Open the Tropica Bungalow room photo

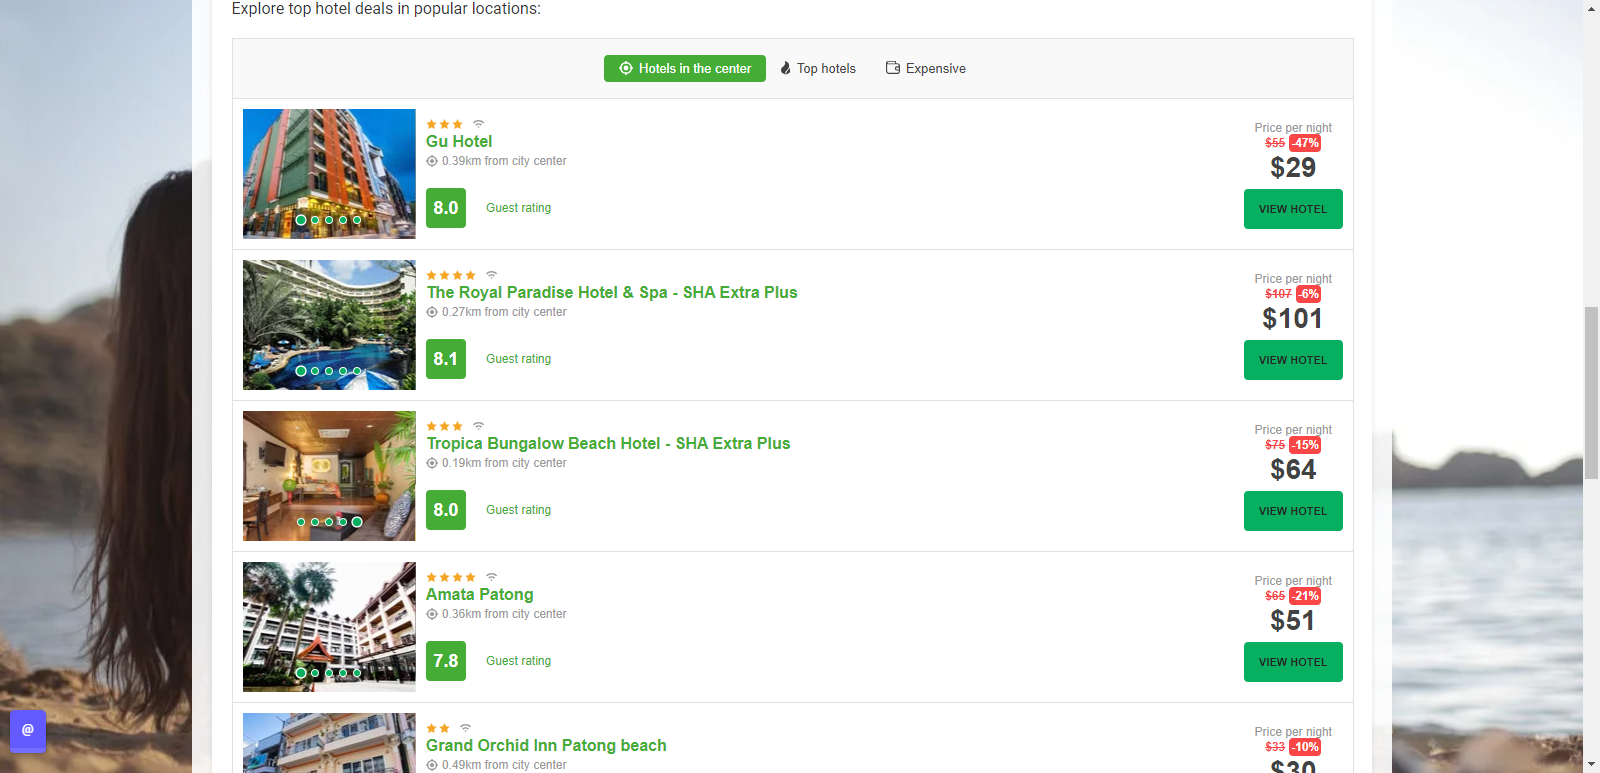click(x=329, y=476)
